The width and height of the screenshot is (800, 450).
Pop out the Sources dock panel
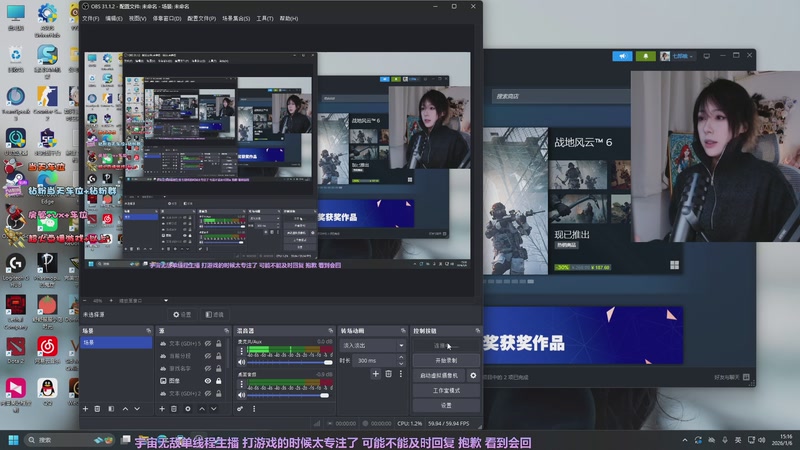(x=227, y=331)
